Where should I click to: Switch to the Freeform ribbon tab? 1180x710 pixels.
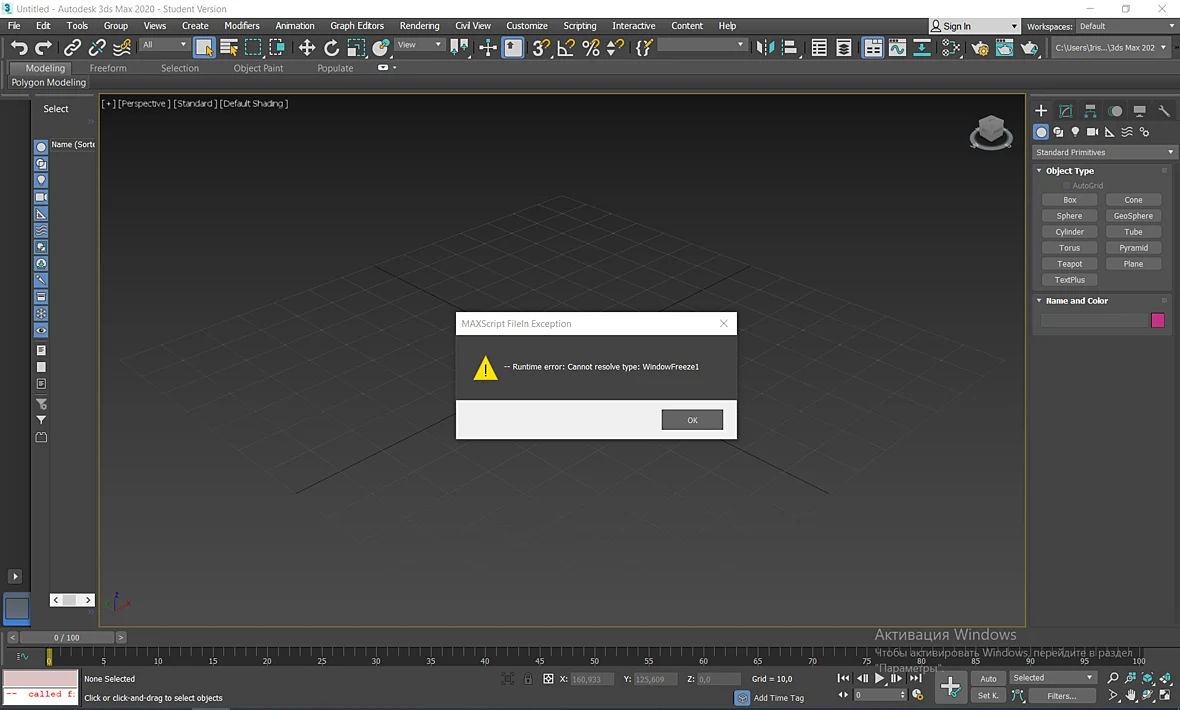click(108, 68)
